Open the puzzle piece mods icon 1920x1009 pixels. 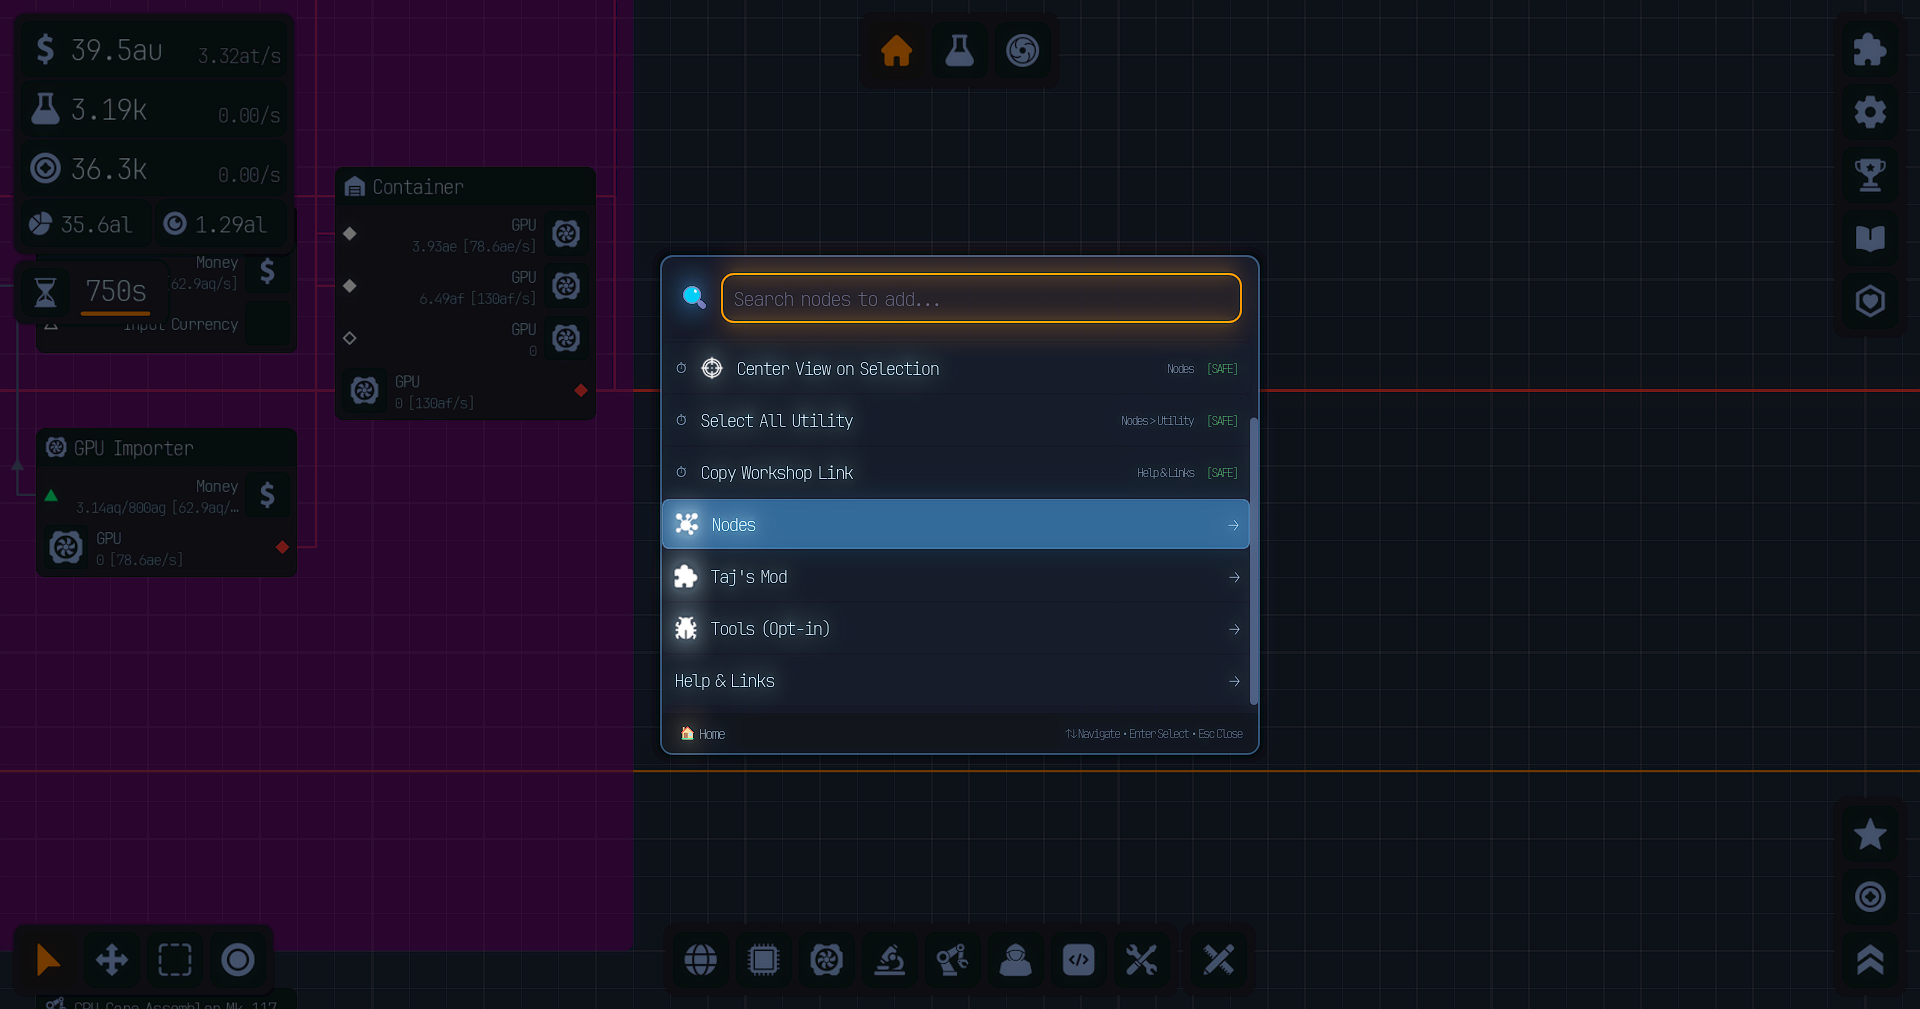pos(1869,50)
